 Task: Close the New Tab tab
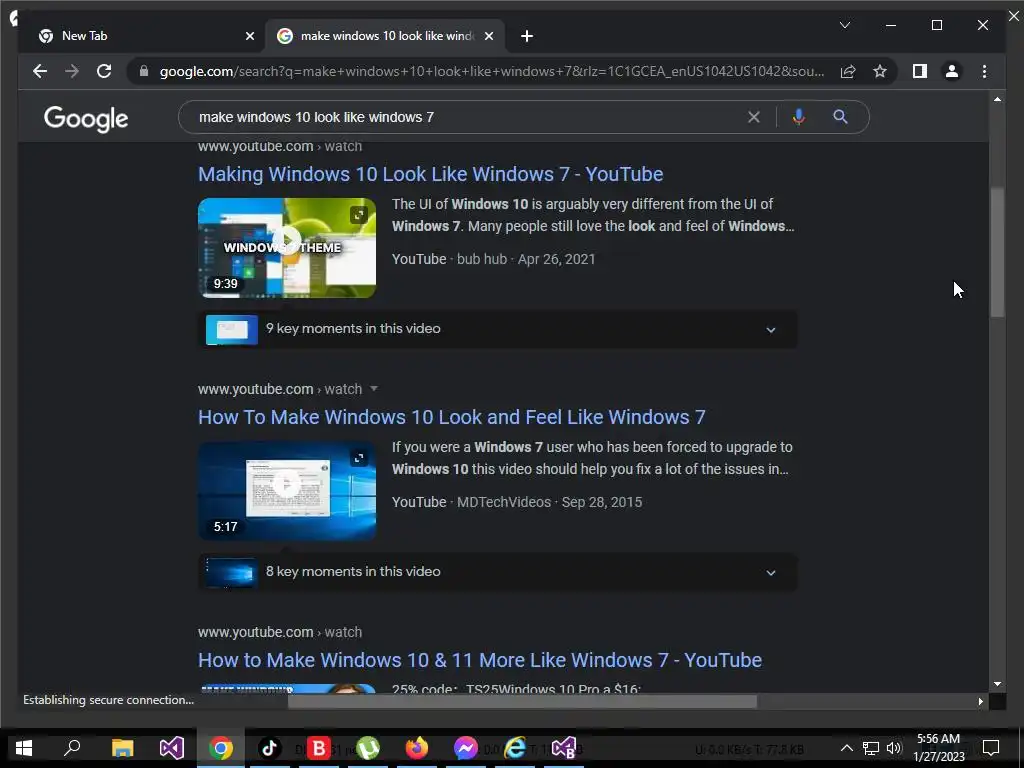pos(249,36)
